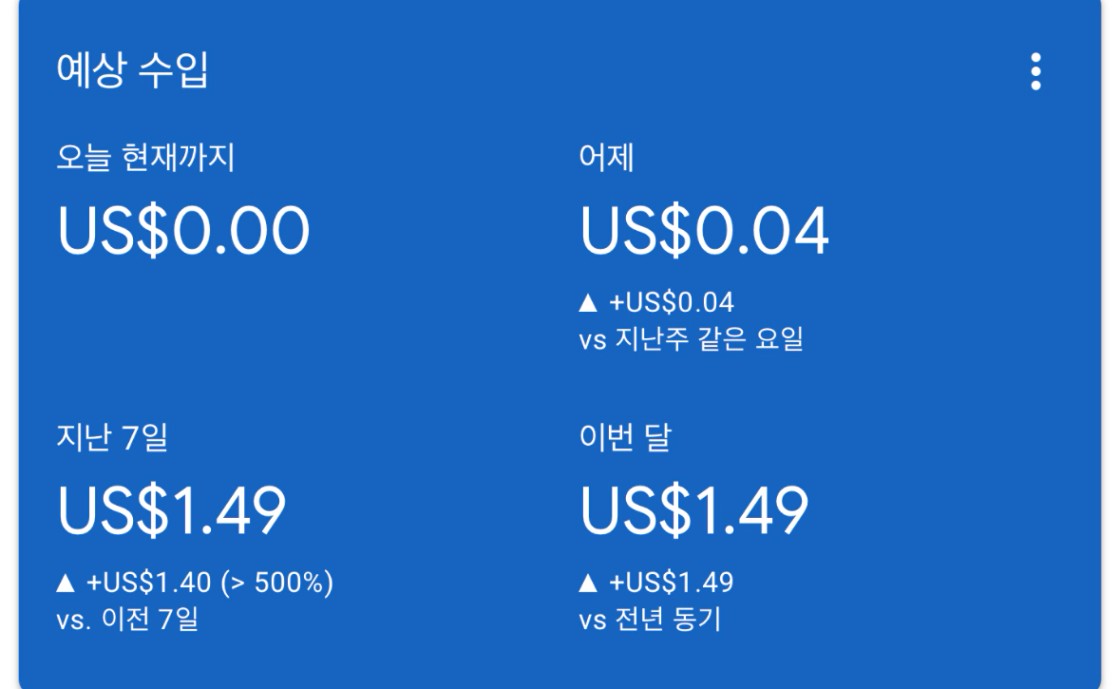Select the 지난 7일 label
Screen dimensions: 1120x689
pyautogui.click(x=112, y=440)
